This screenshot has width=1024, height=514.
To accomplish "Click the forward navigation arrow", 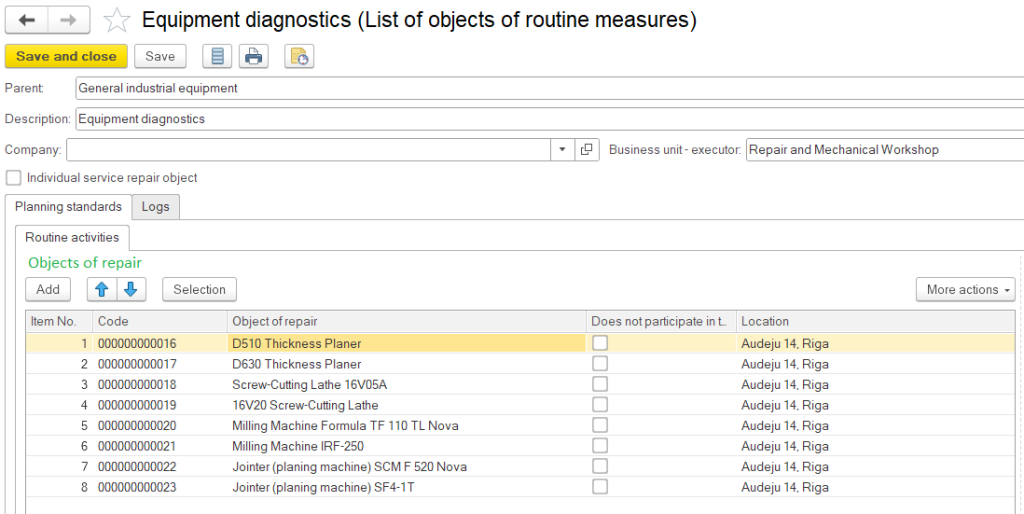I will (x=68, y=20).
